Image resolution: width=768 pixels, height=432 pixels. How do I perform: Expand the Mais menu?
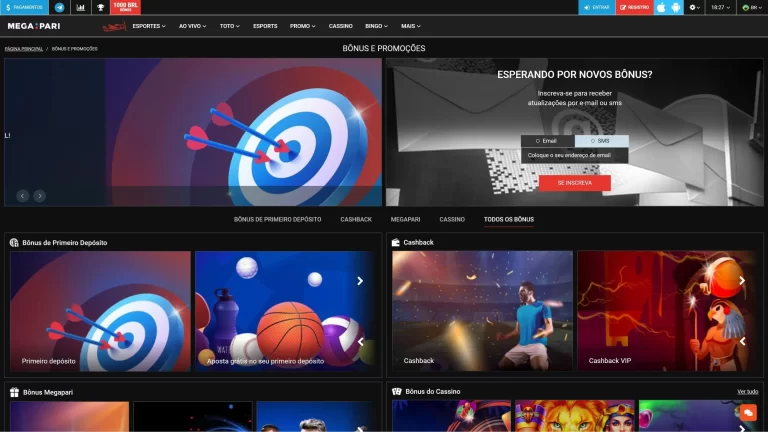(x=410, y=26)
